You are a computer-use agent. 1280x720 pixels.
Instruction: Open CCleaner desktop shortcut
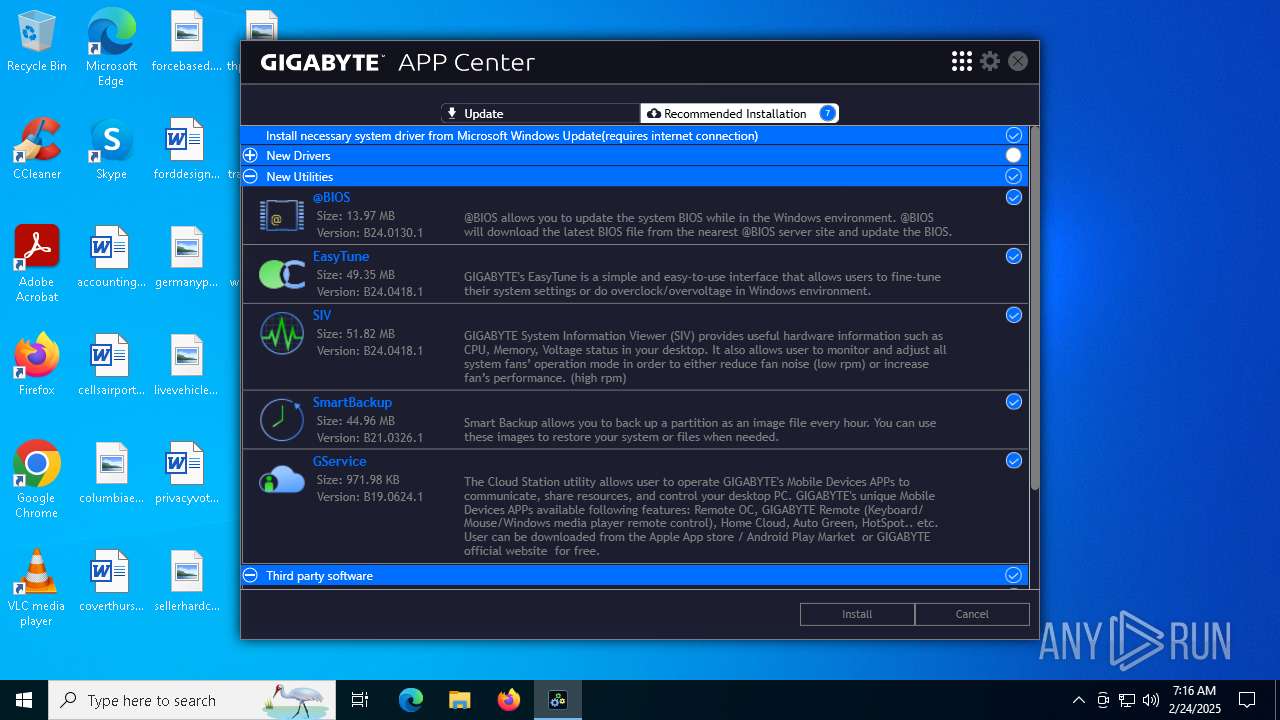(37, 150)
